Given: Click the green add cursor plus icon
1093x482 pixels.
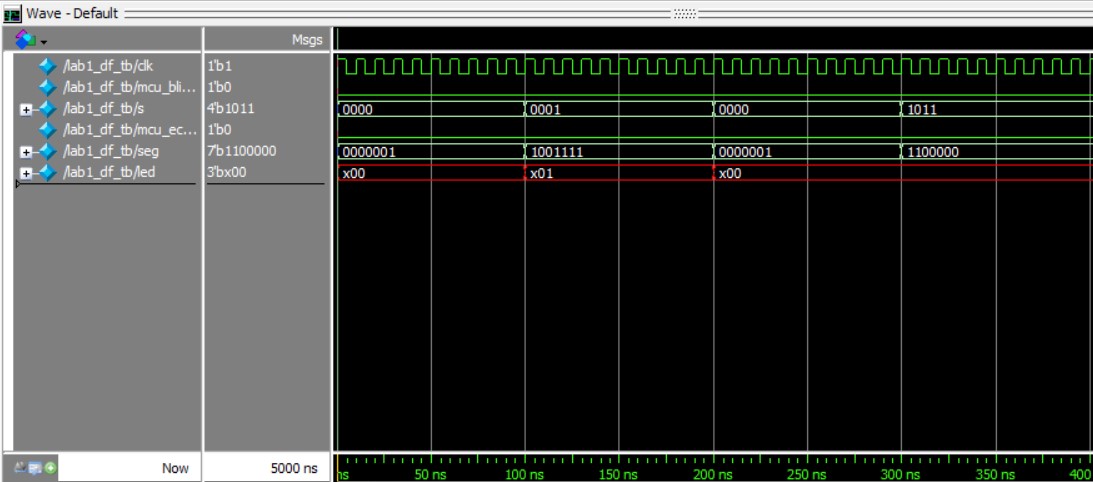Looking at the screenshot, I should coord(51,468).
